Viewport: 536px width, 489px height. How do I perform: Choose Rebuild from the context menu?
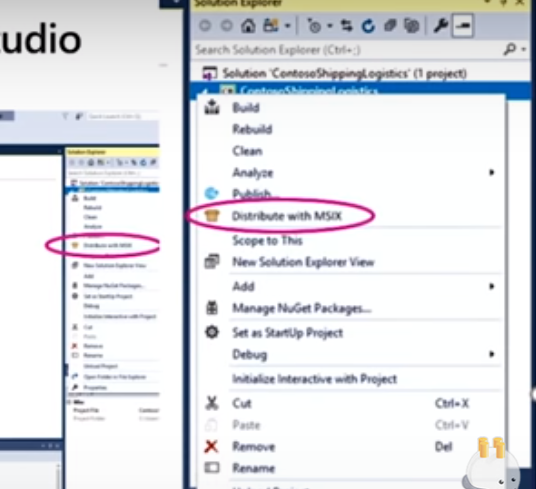252,130
